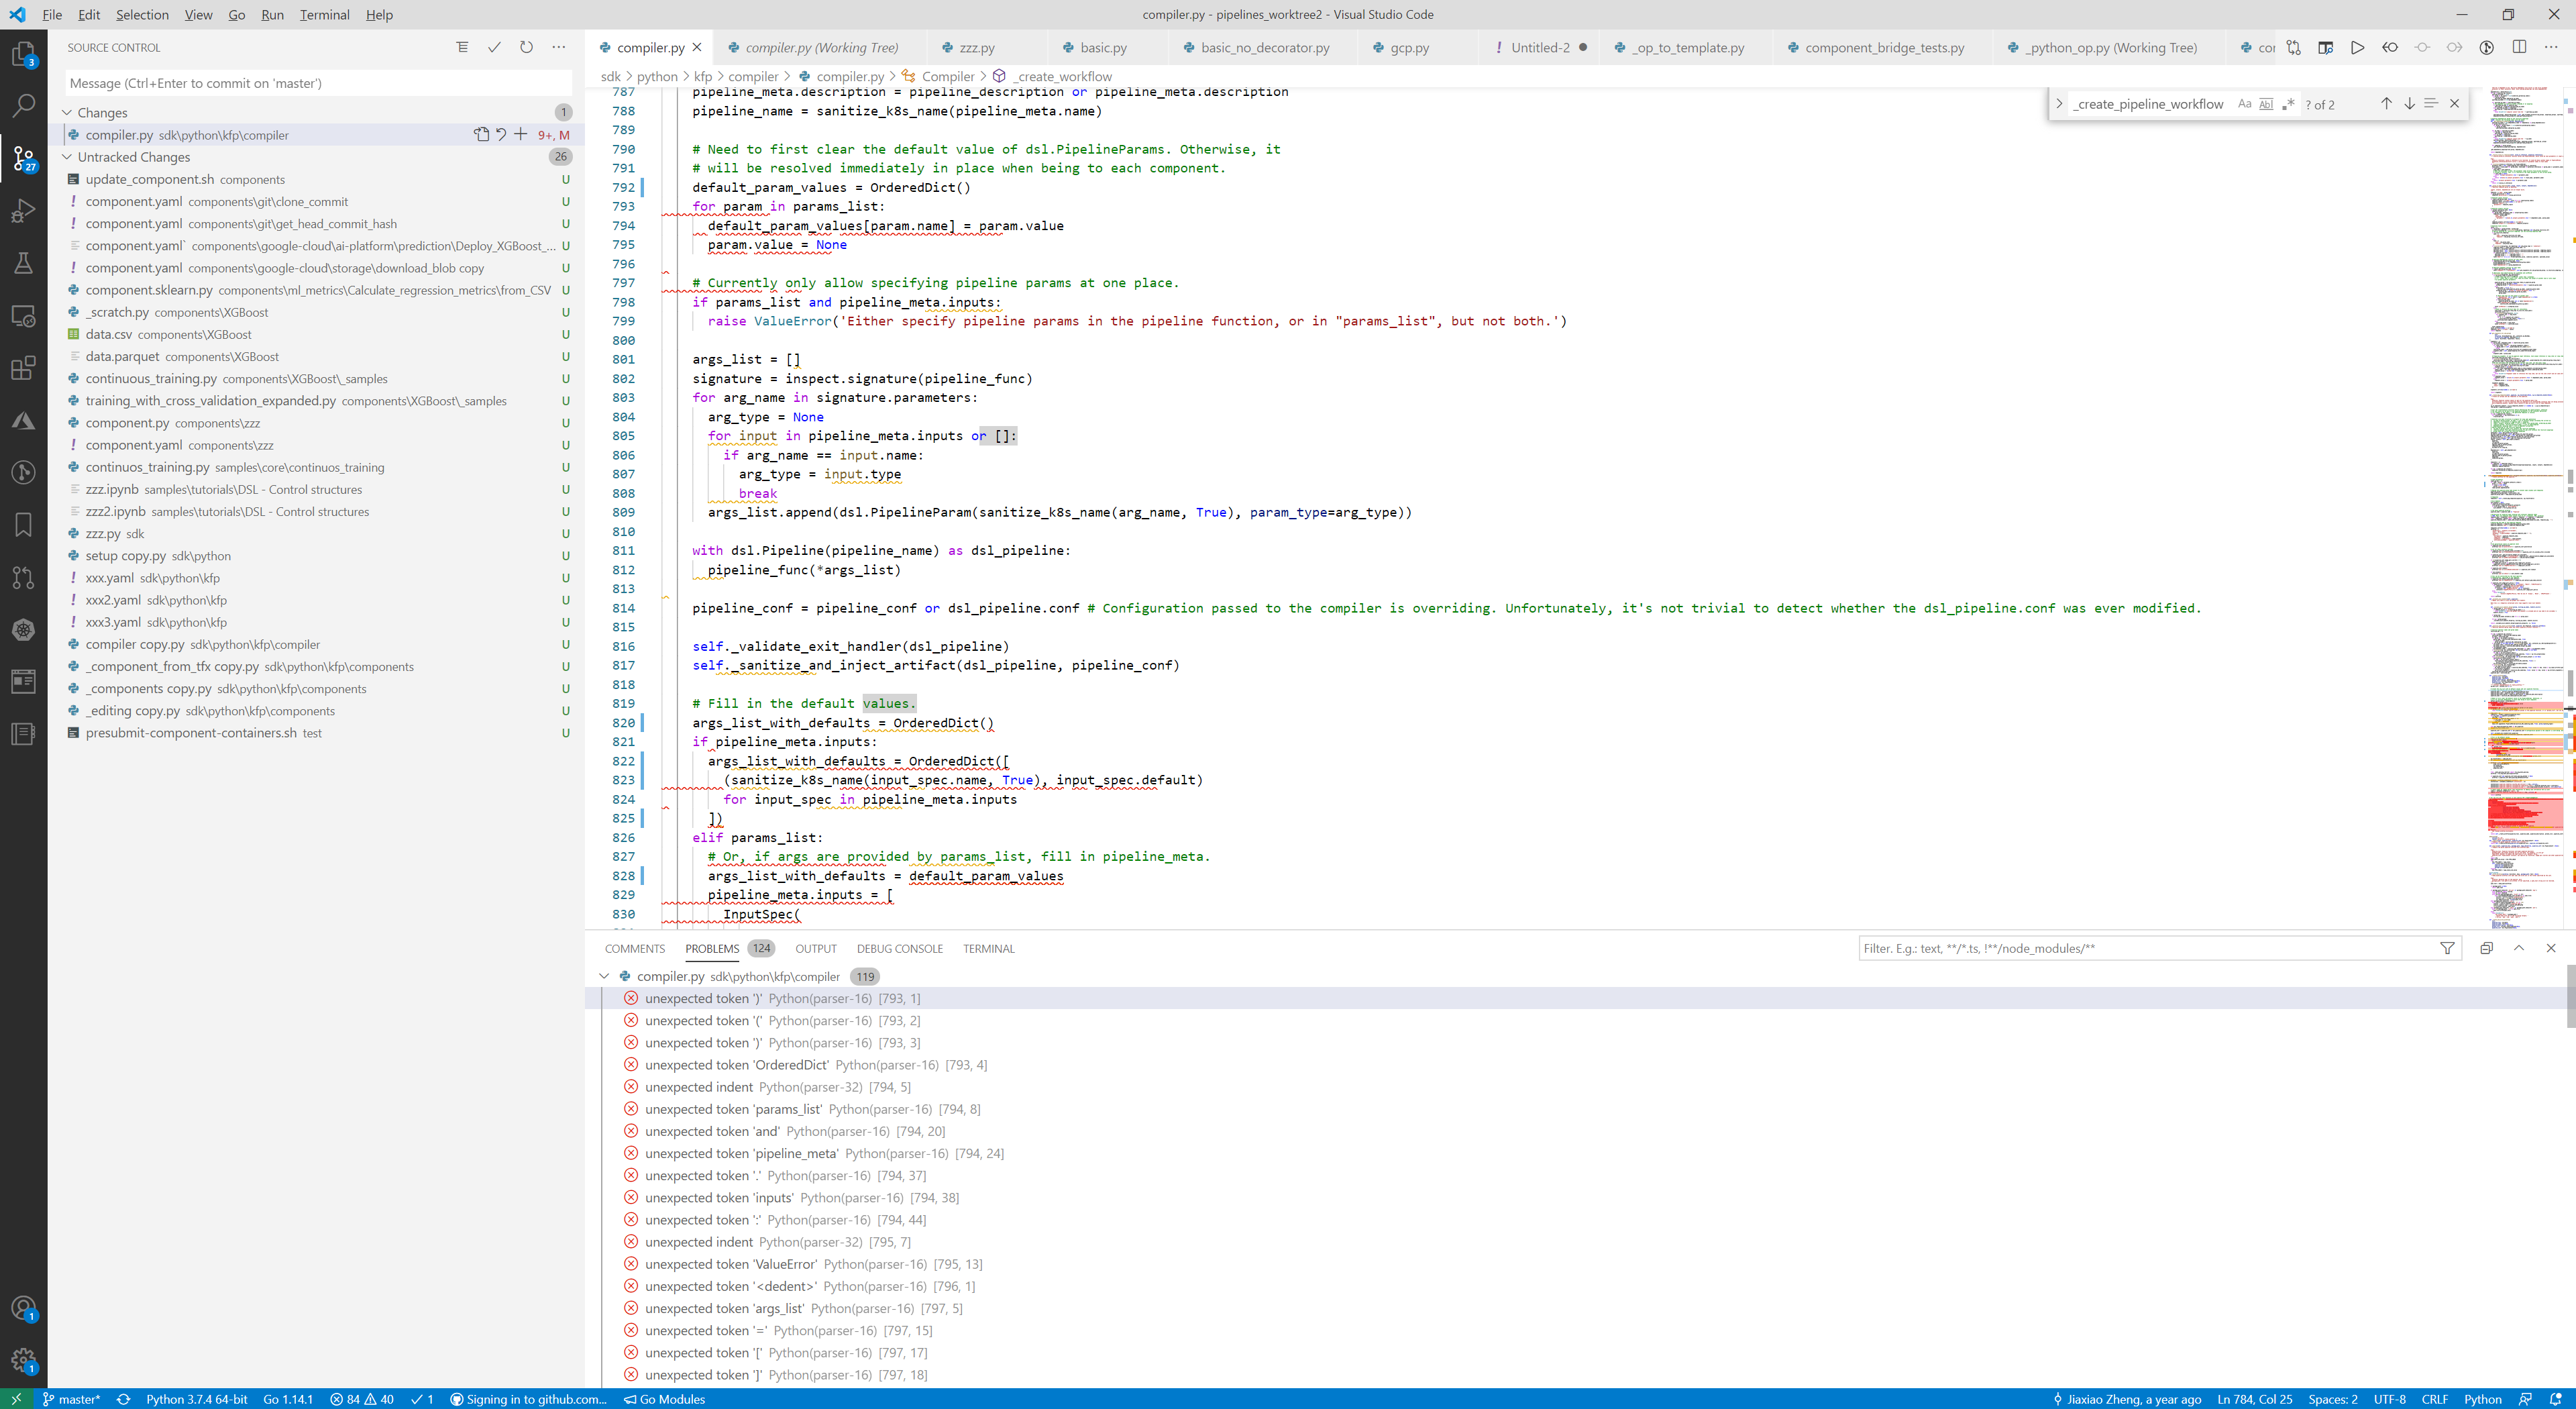Enable Match Whole Word in search

(x=2266, y=103)
